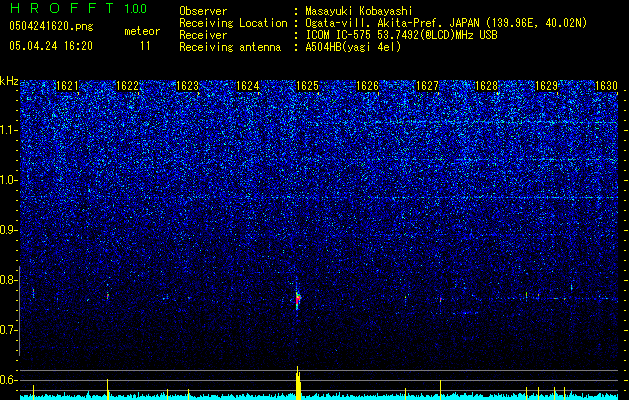Click the Receiving antenna label
Screen dimensions: 629x400
click(230, 47)
